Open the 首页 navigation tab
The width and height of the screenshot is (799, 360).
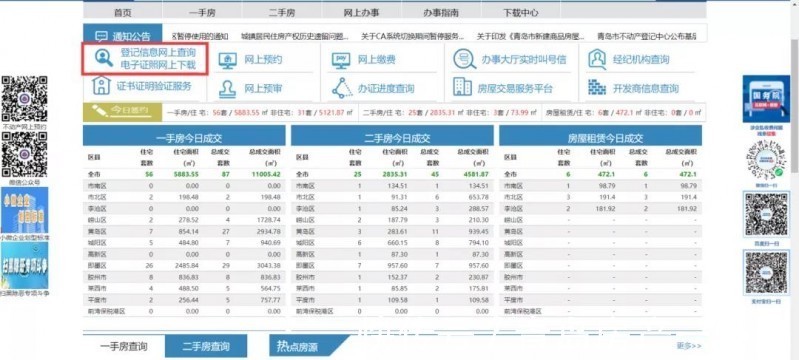(123, 13)
